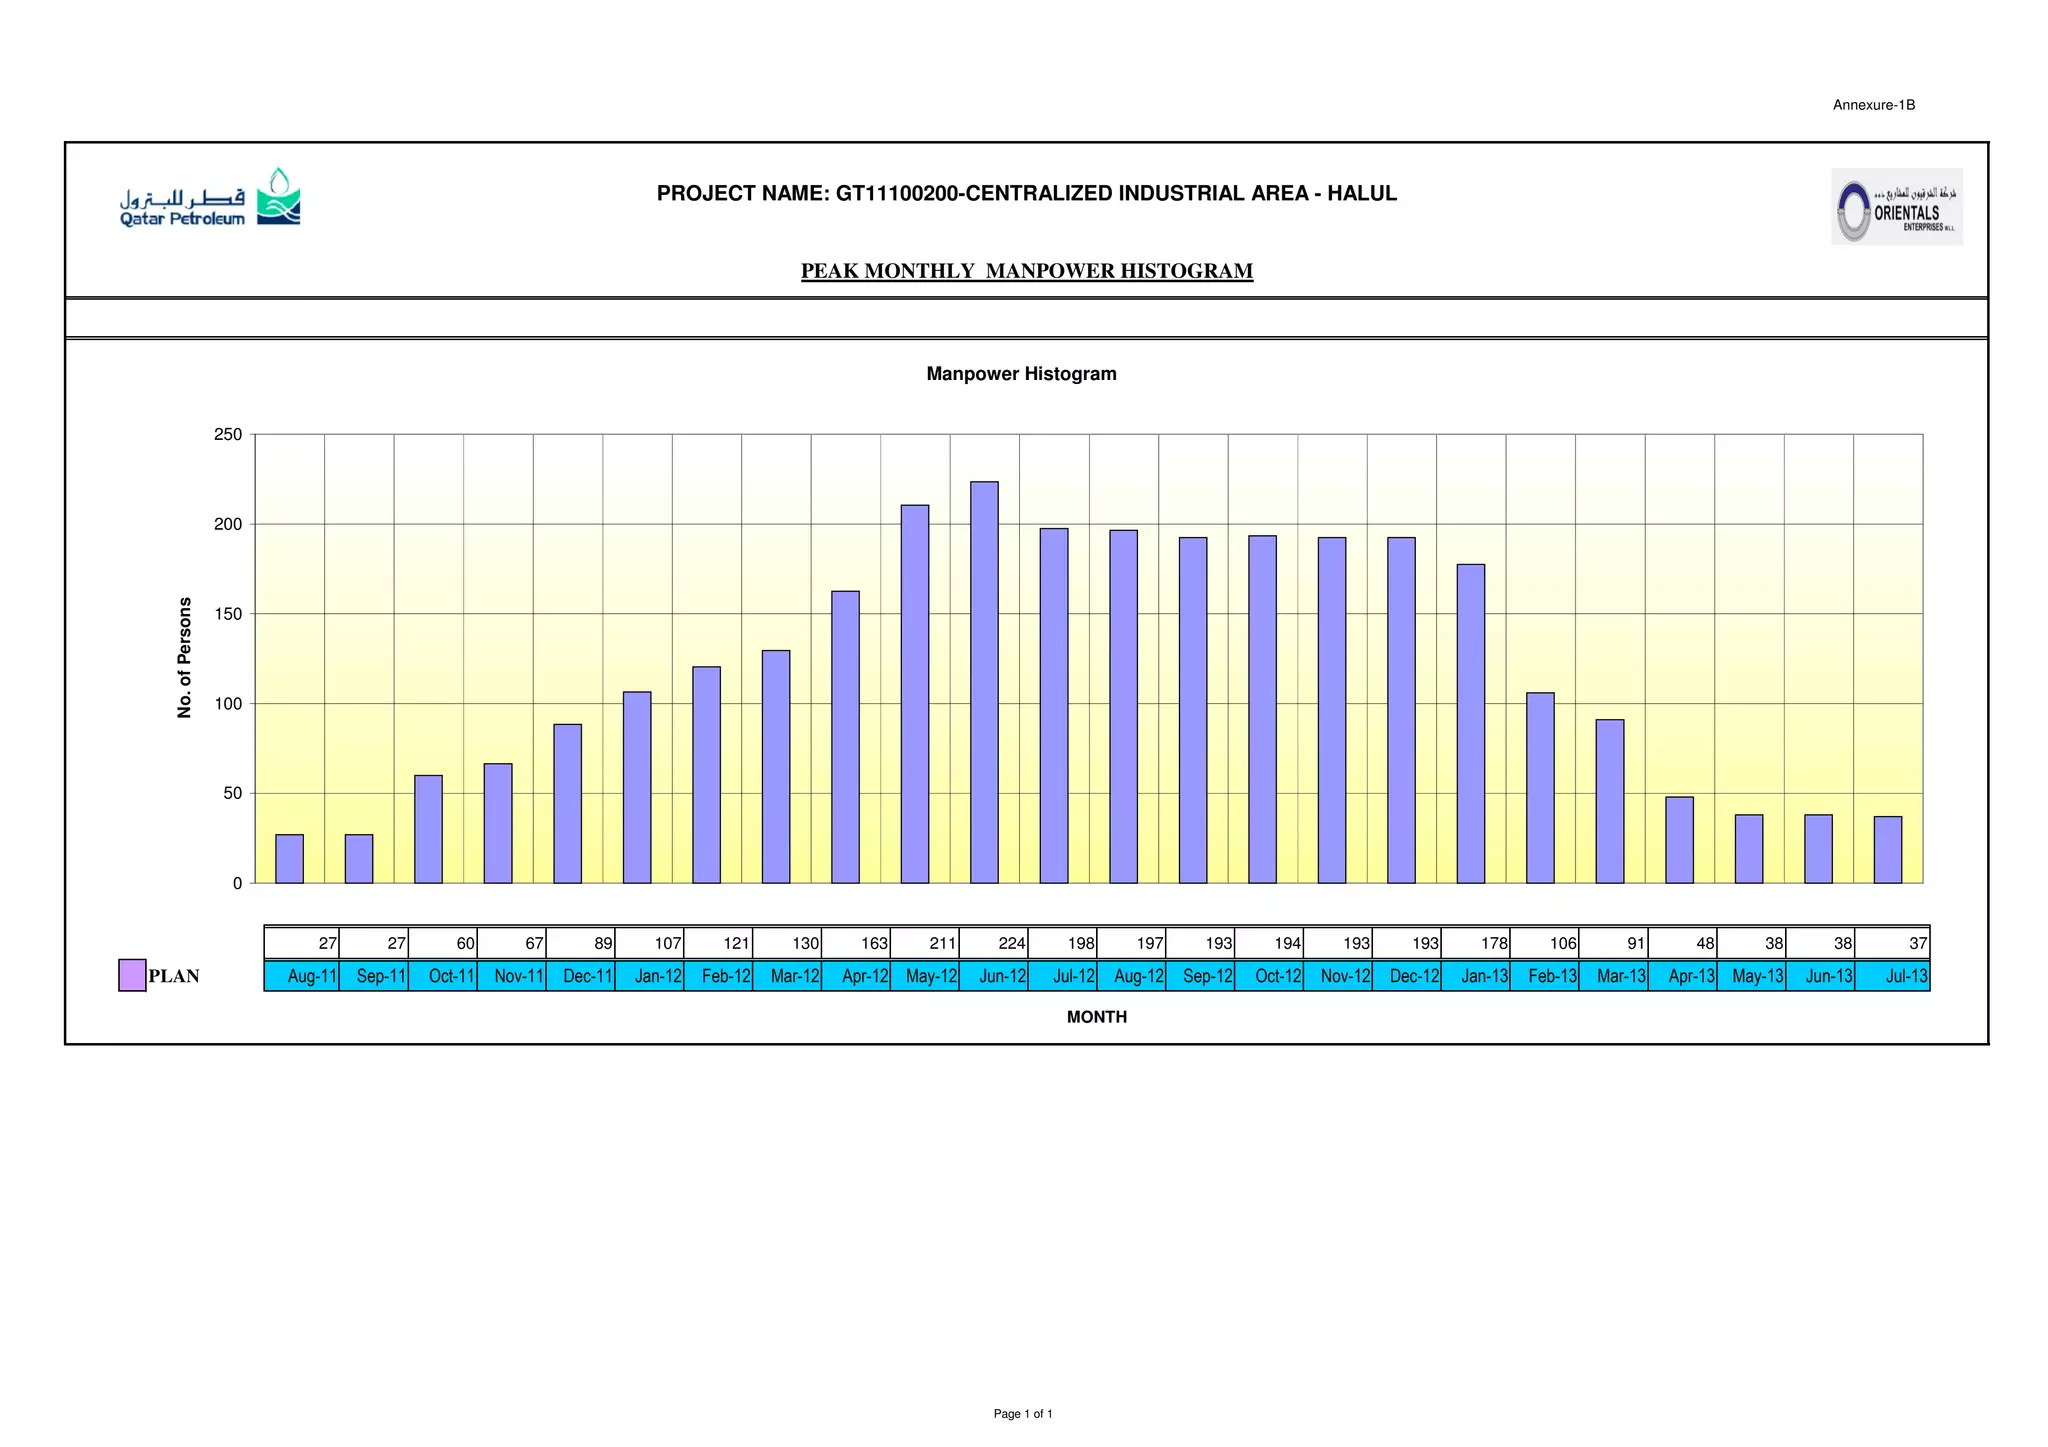Image resolution: width=2048 pixels, height=1447 pixels.
Task: Click the Jul-13 month cell
Action: point(1892,976)
